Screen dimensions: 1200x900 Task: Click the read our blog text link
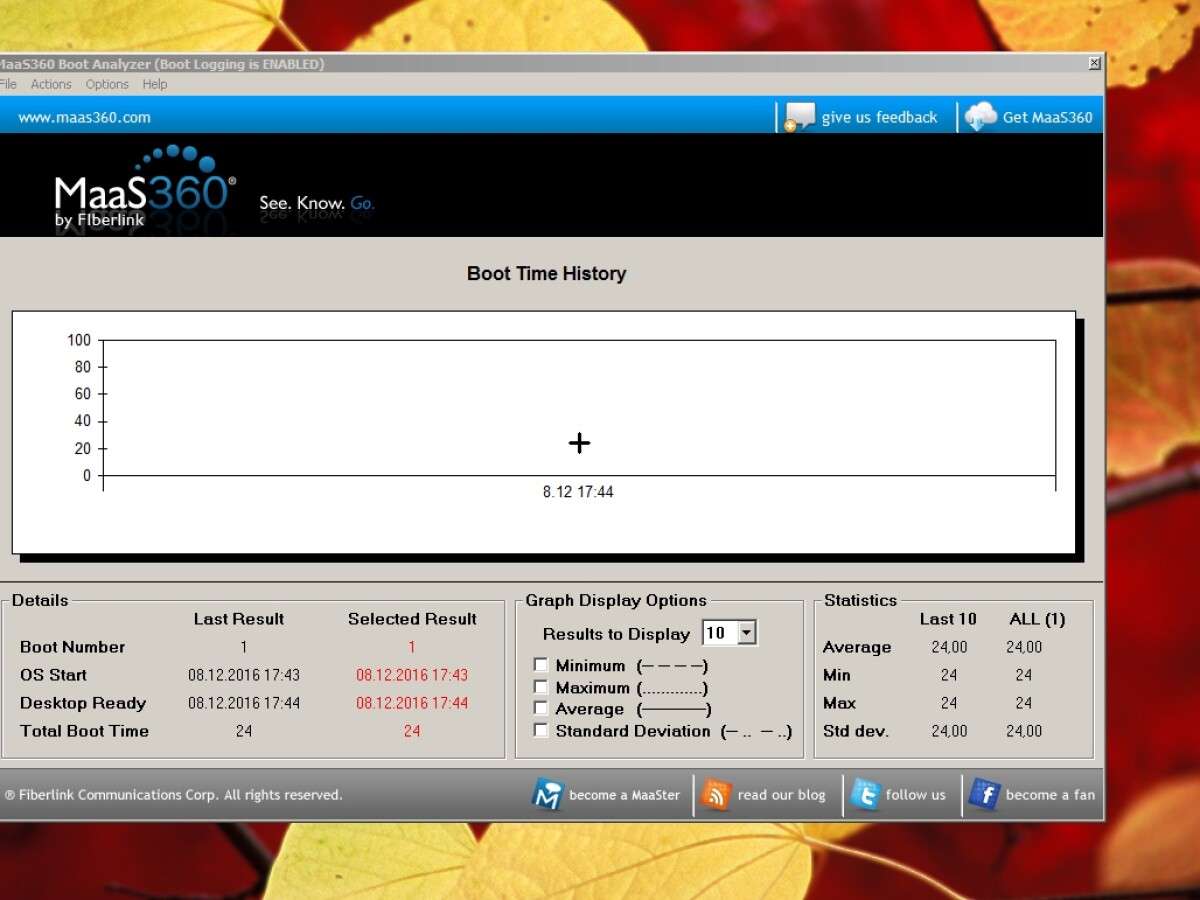coord(781,795)
